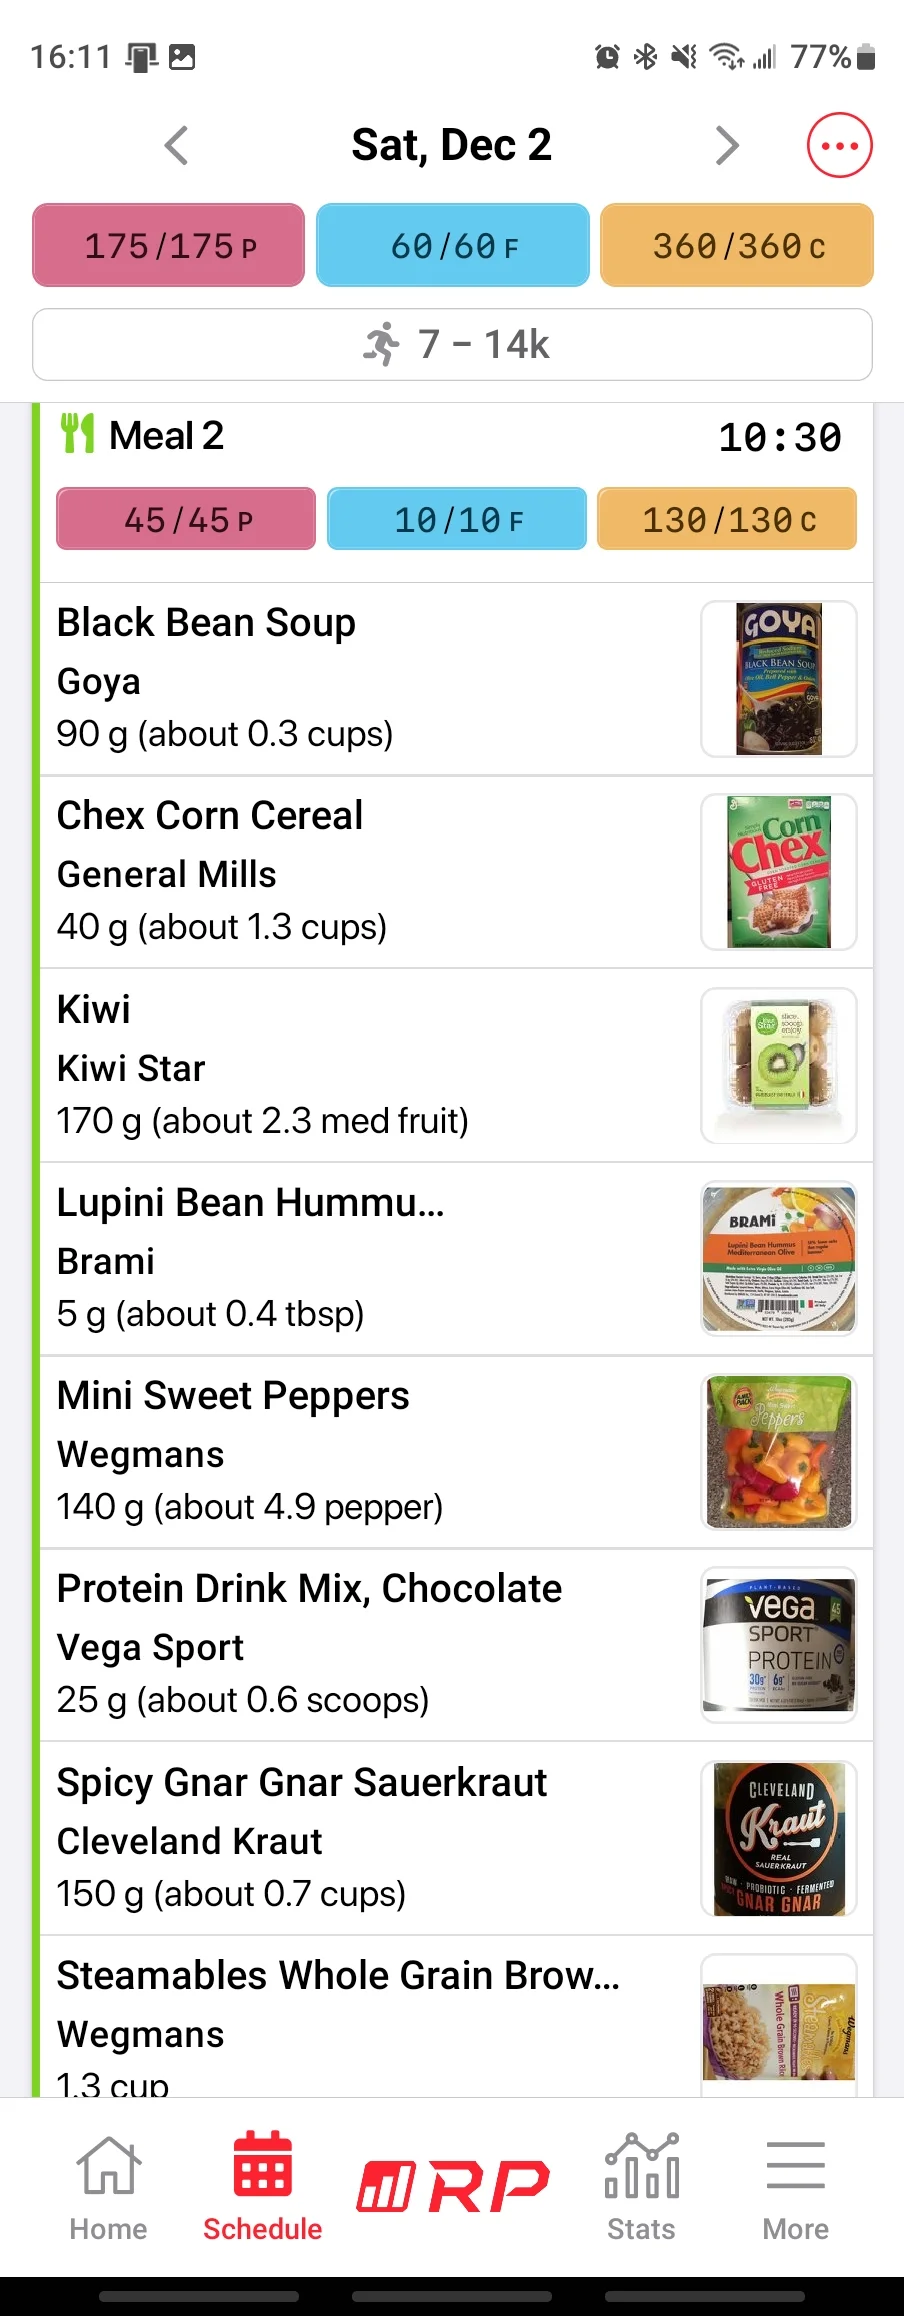Tap the daily protein 175/175 P badge
Image resolution: width=904 pixels, height=2316 pixels.
(x=168, y=245)
